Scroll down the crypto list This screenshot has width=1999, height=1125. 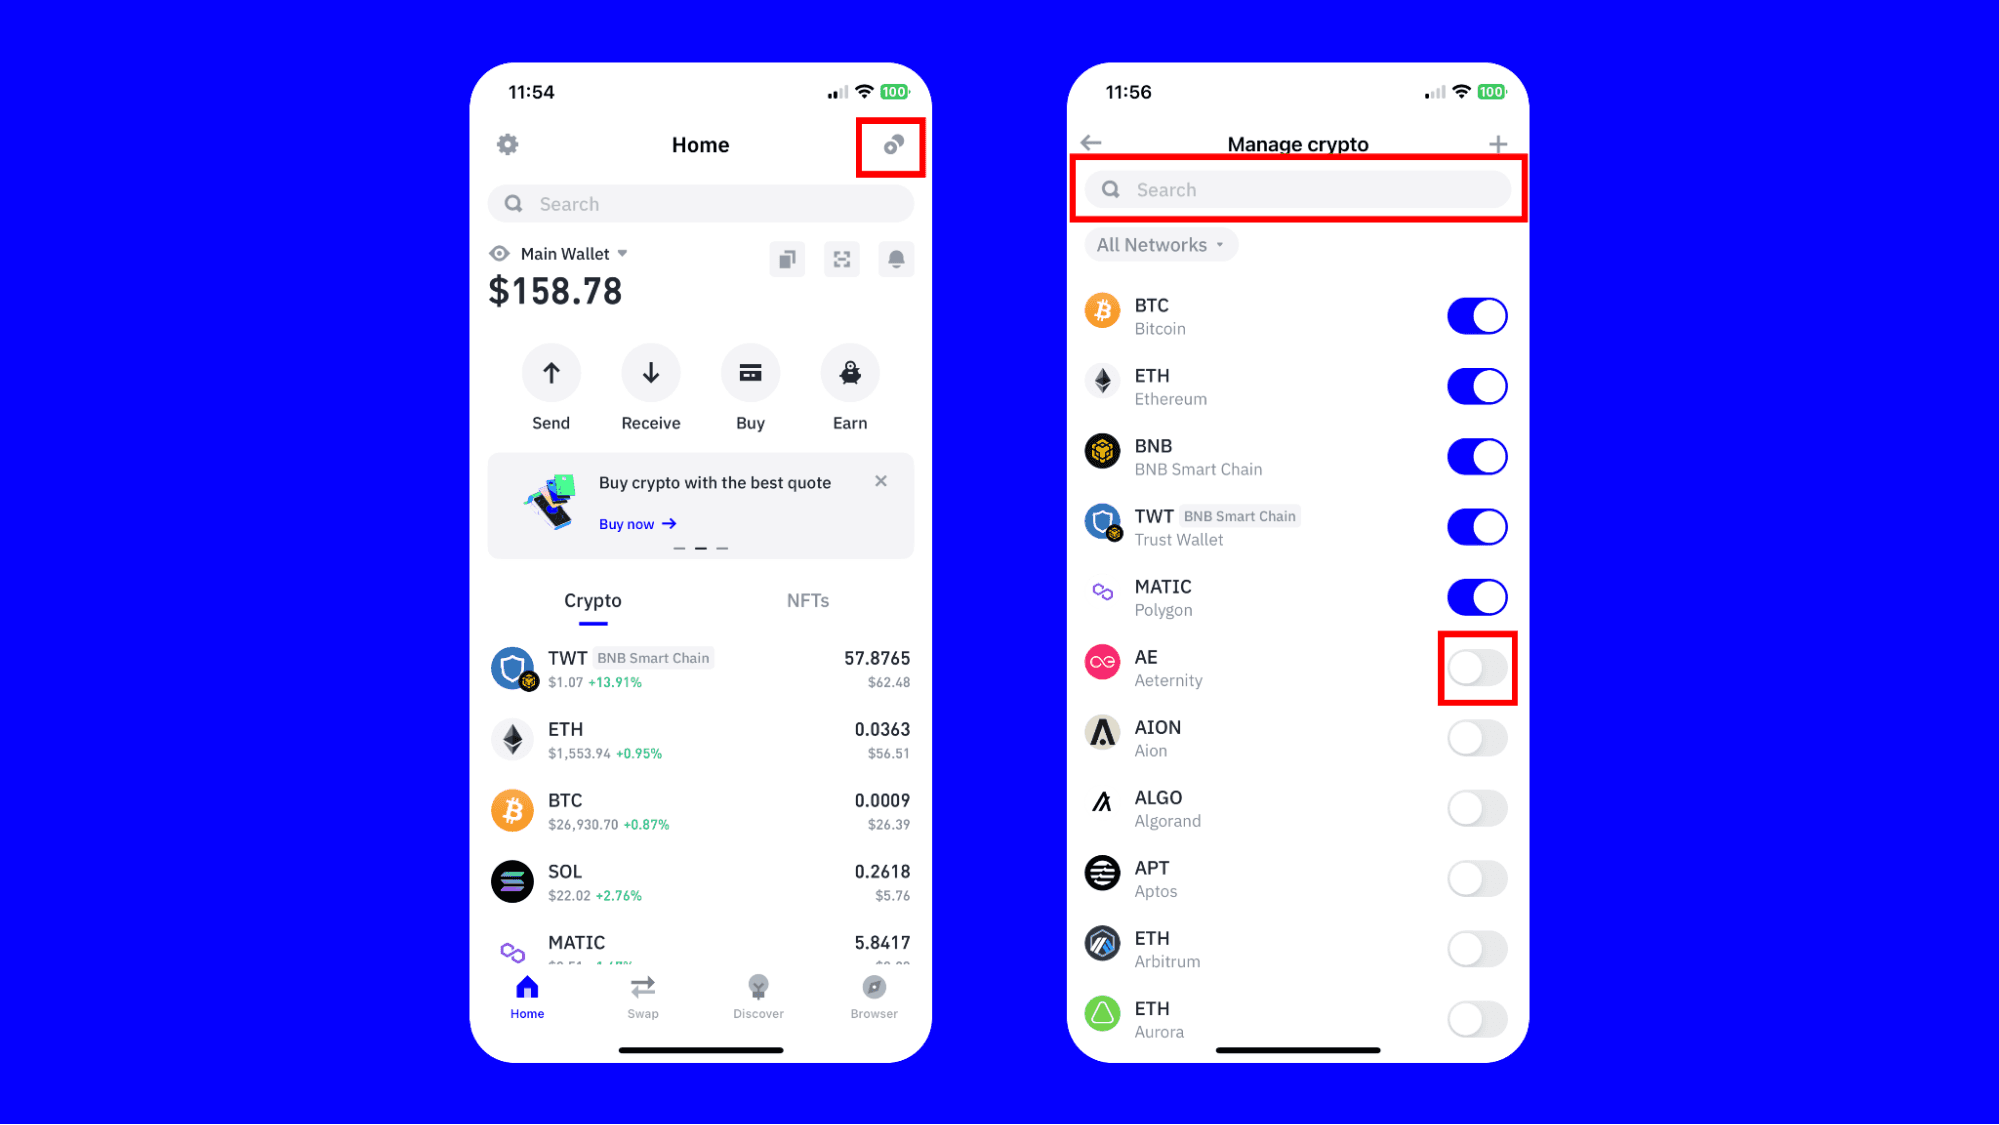click(x=1296, y=824)
